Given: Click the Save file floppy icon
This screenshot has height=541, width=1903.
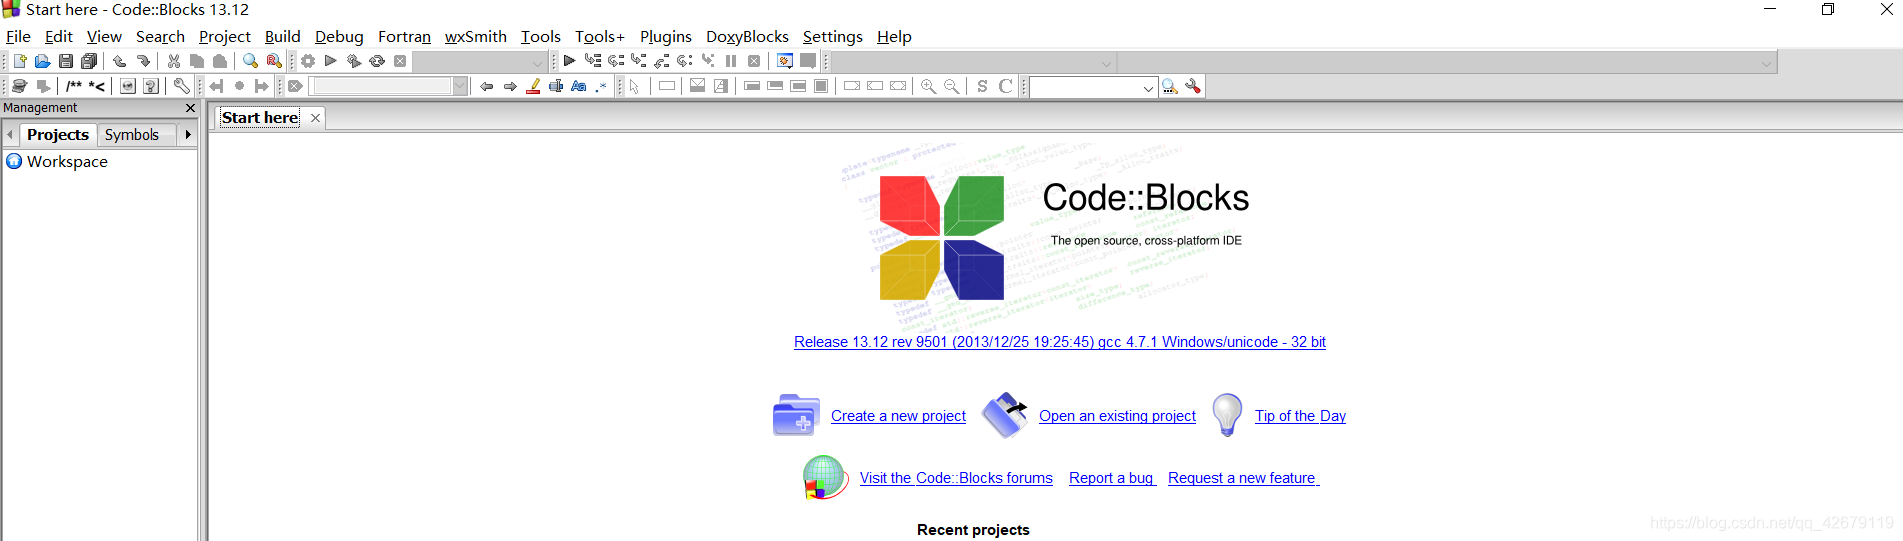Looking at the screenshot, I should (66, 61).
